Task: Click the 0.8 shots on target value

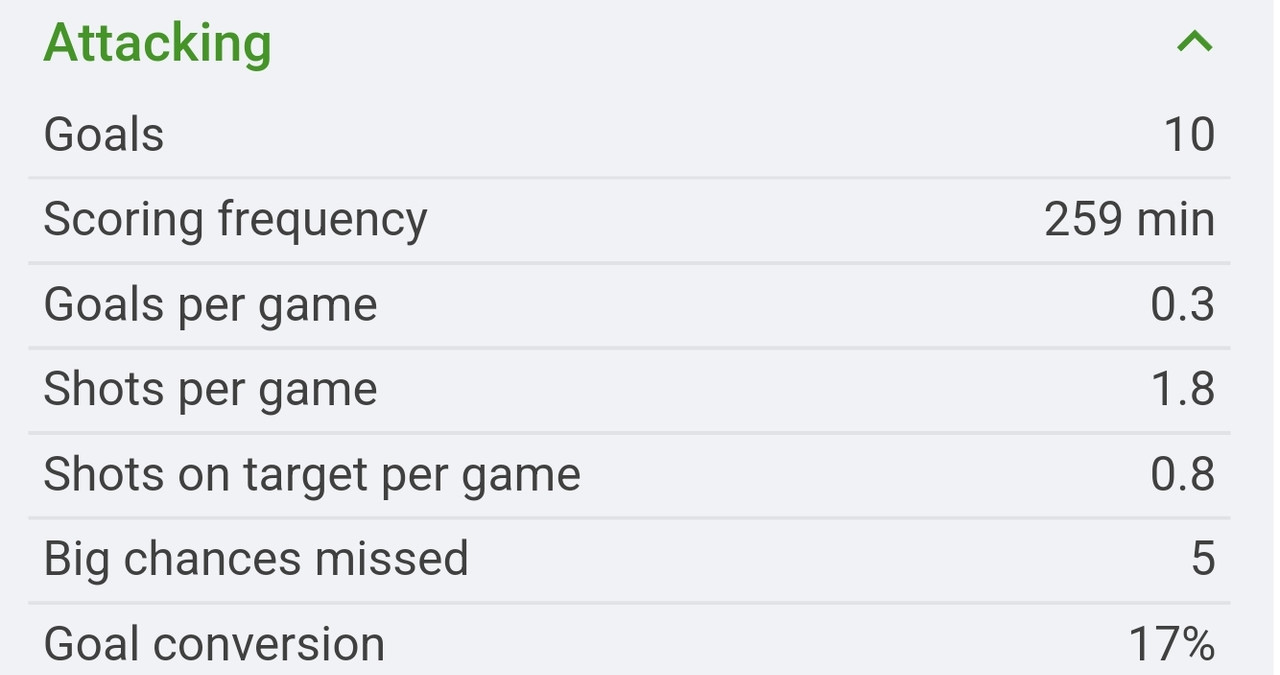Action: [1183, 474]
